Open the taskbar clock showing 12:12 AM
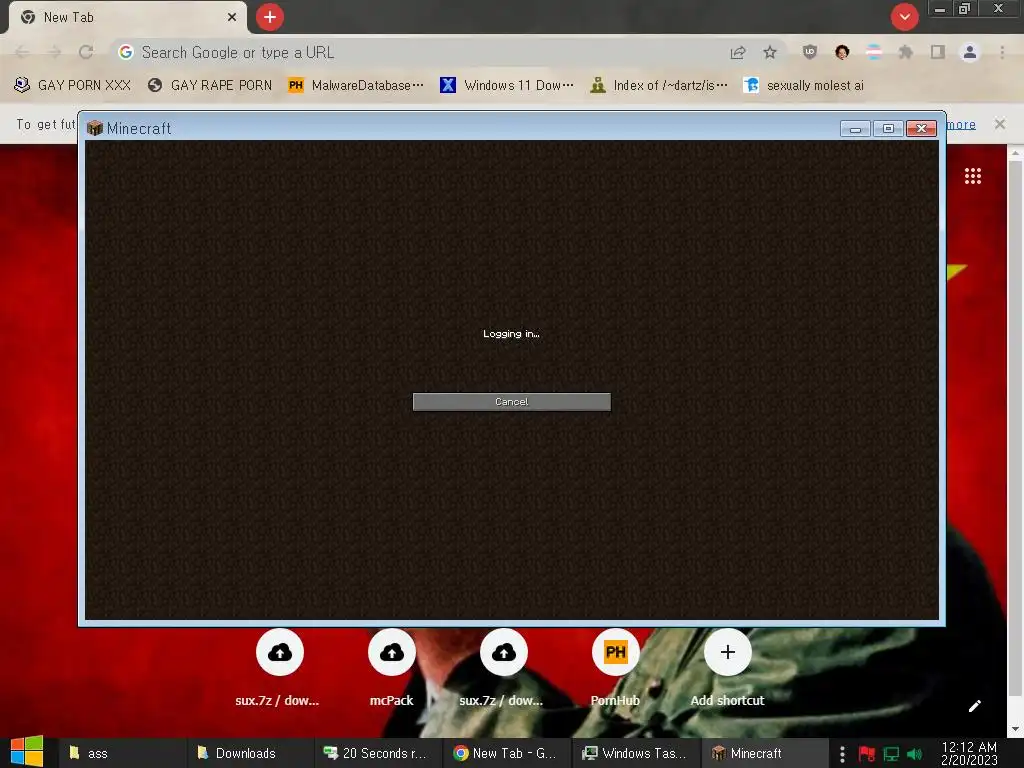The image size is (1024, 768). 969,753
